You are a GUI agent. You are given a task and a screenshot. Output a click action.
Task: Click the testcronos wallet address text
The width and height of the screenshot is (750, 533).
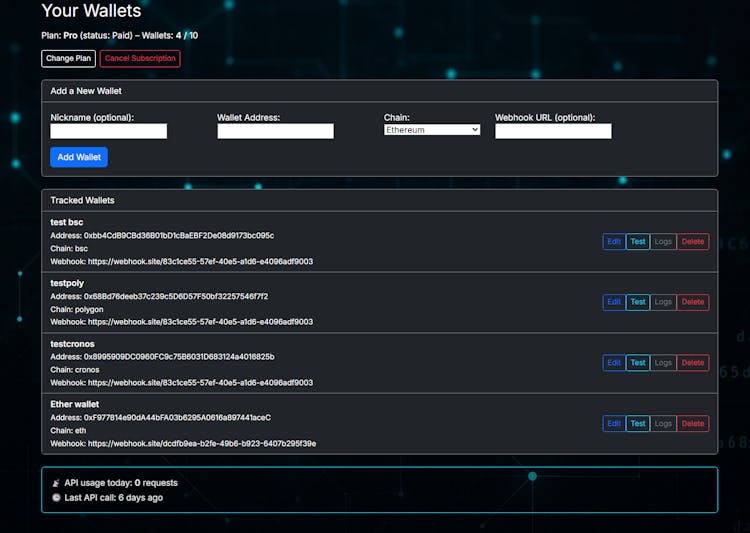pos(162,357)
